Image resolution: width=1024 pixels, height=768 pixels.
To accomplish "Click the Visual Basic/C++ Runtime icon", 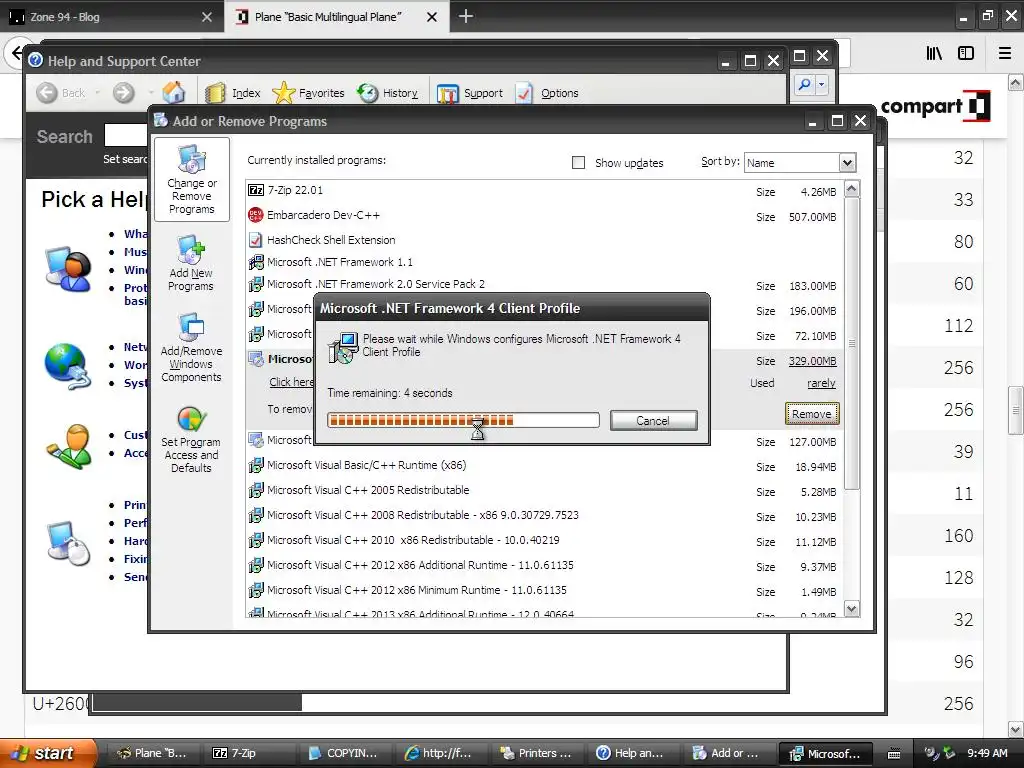I will 256,466.
